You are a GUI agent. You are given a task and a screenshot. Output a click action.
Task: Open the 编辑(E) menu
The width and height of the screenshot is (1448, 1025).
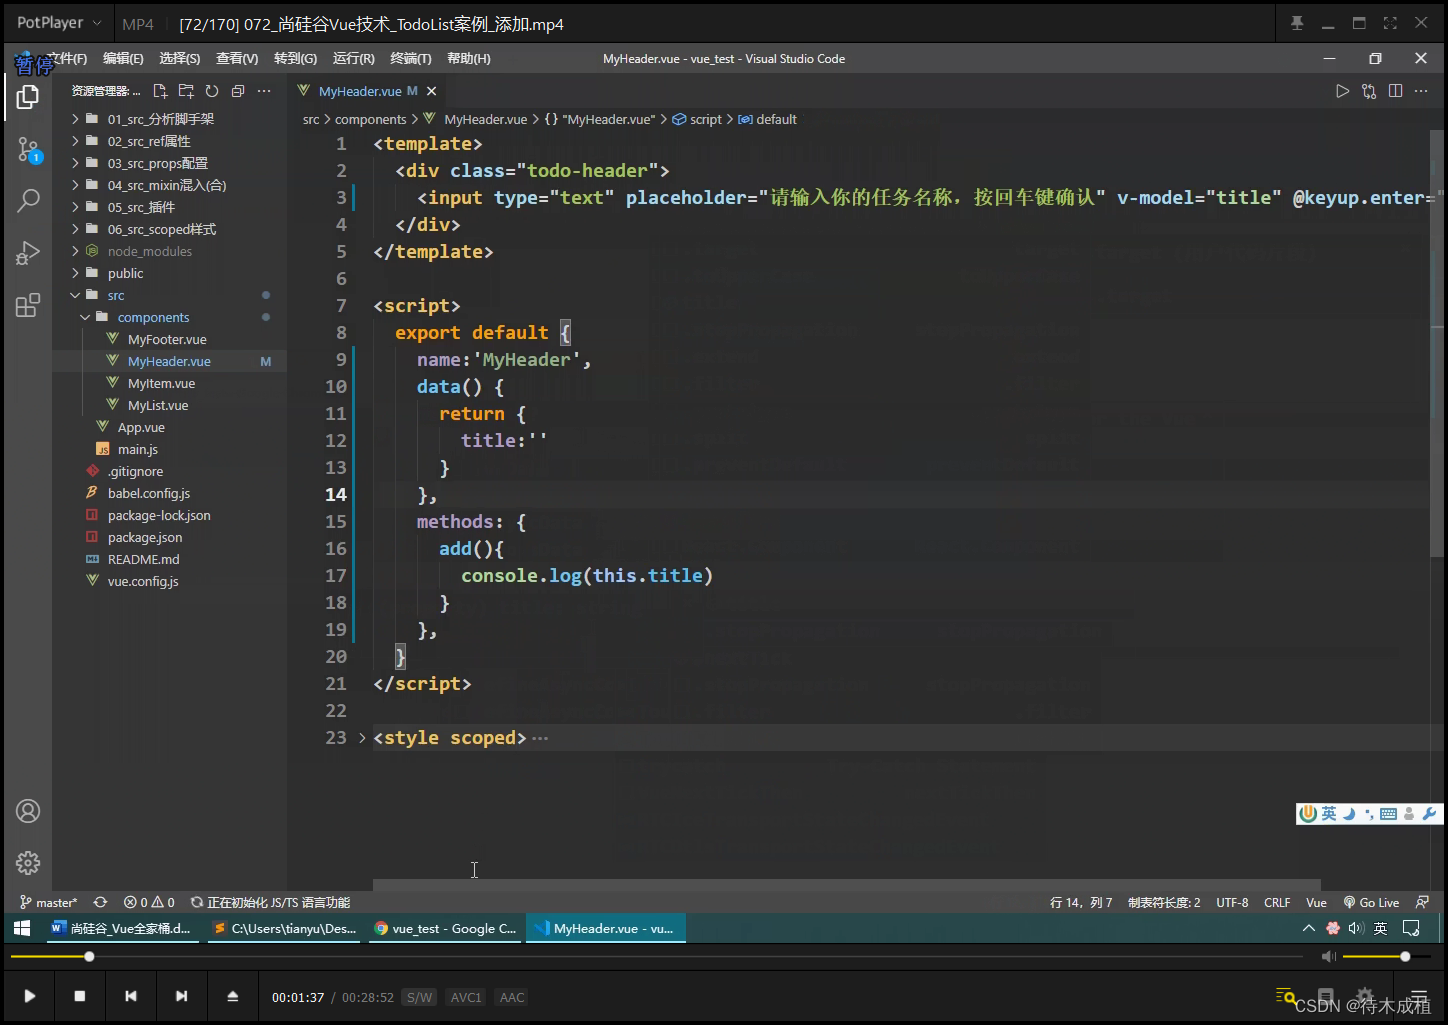123,59
